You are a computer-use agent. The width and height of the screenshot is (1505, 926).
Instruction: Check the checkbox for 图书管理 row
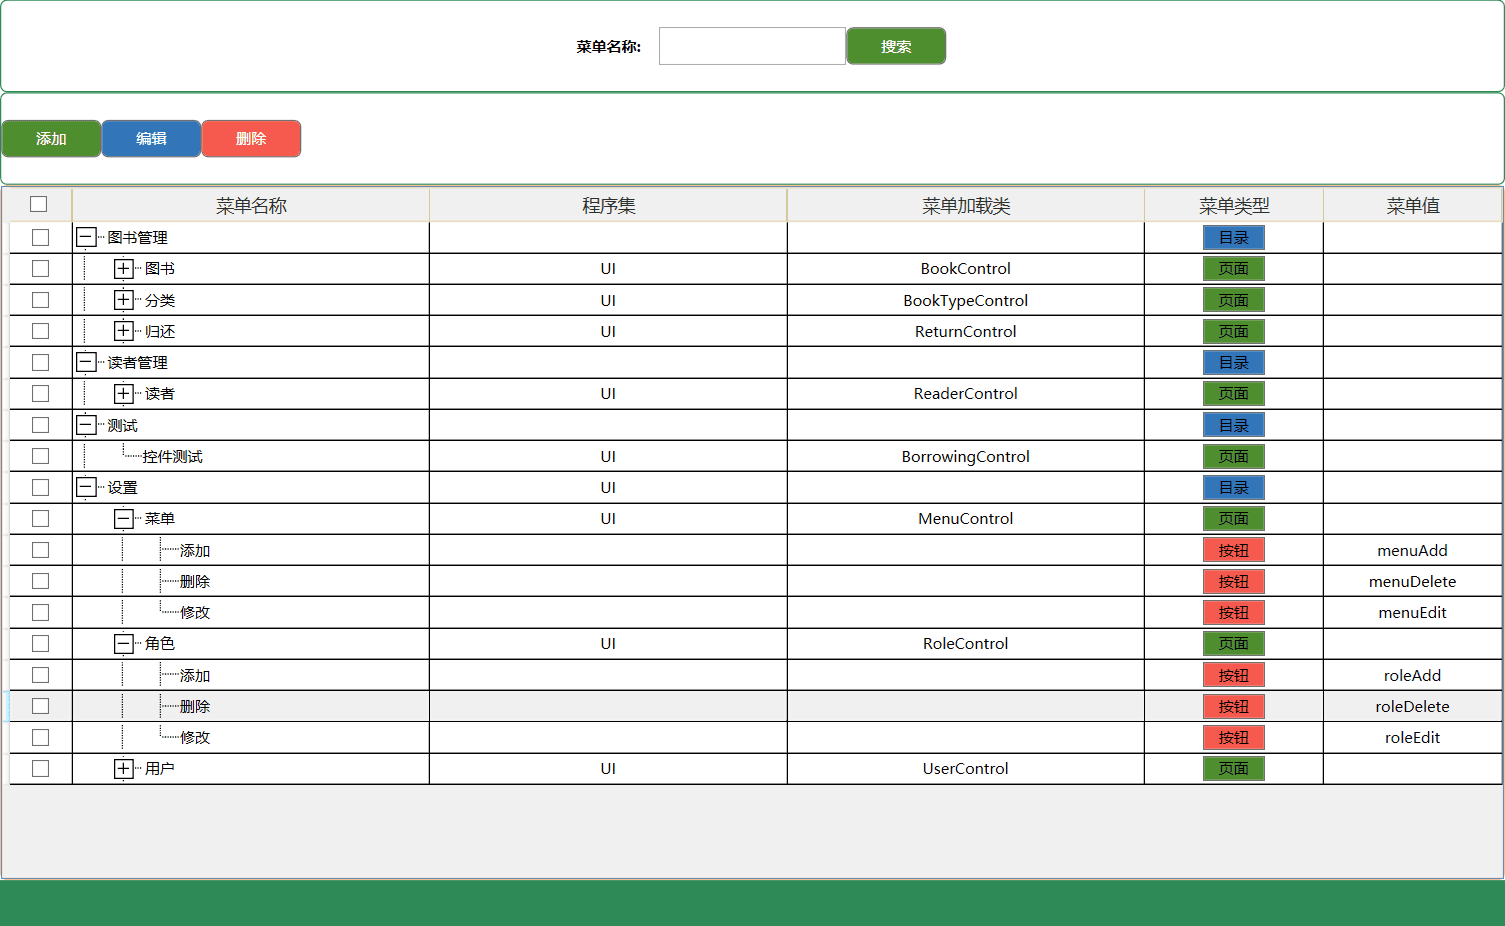pyautogui.click(x=40, y=237)
